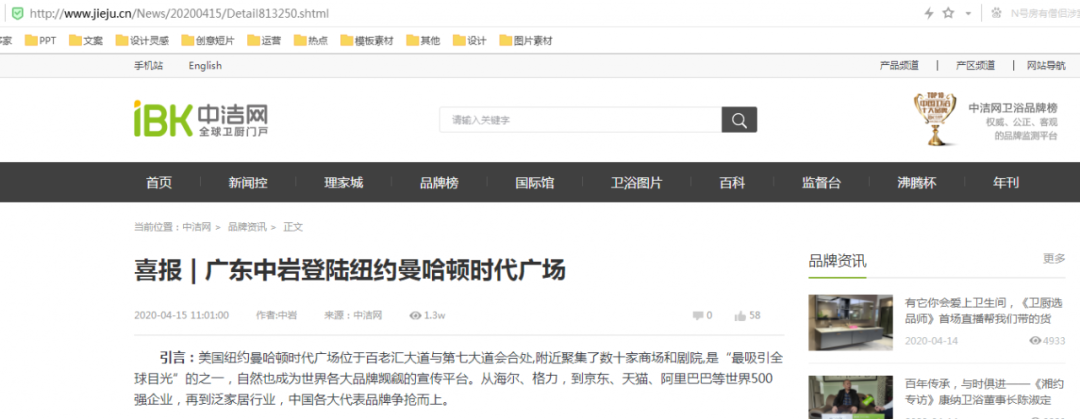Image resolution: width=1080 pixels, height=419 pixels.
Task: Switch to the English site version
Action: [205, 65]
